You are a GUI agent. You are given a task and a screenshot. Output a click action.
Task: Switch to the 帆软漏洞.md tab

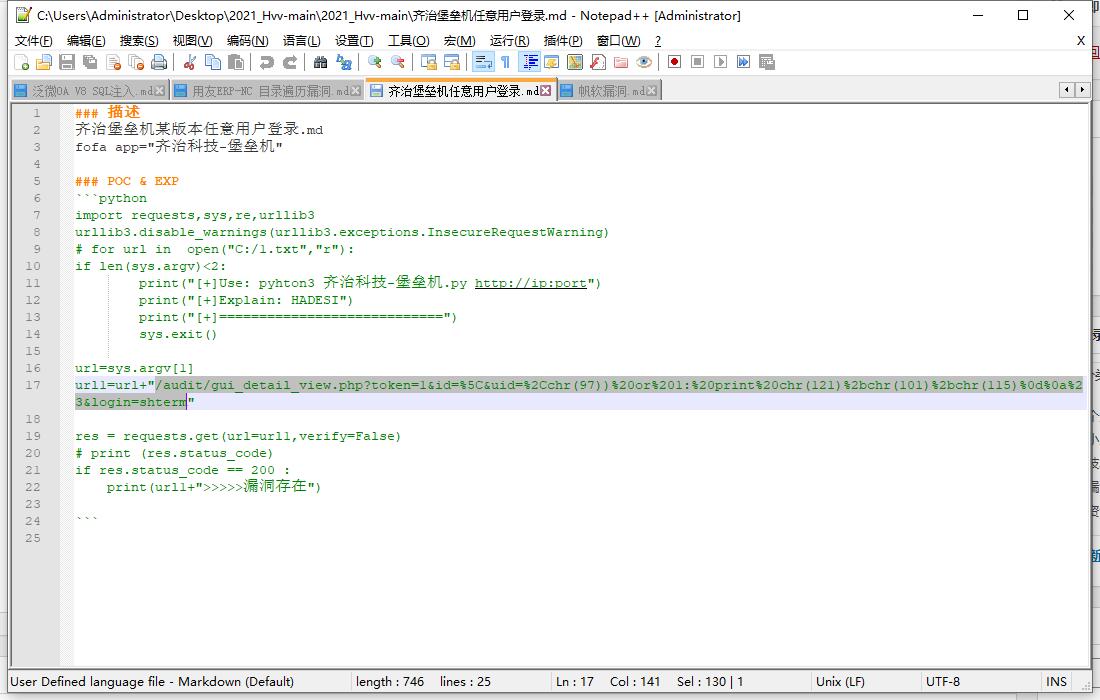pyautogui.click(x=609, y=90)
